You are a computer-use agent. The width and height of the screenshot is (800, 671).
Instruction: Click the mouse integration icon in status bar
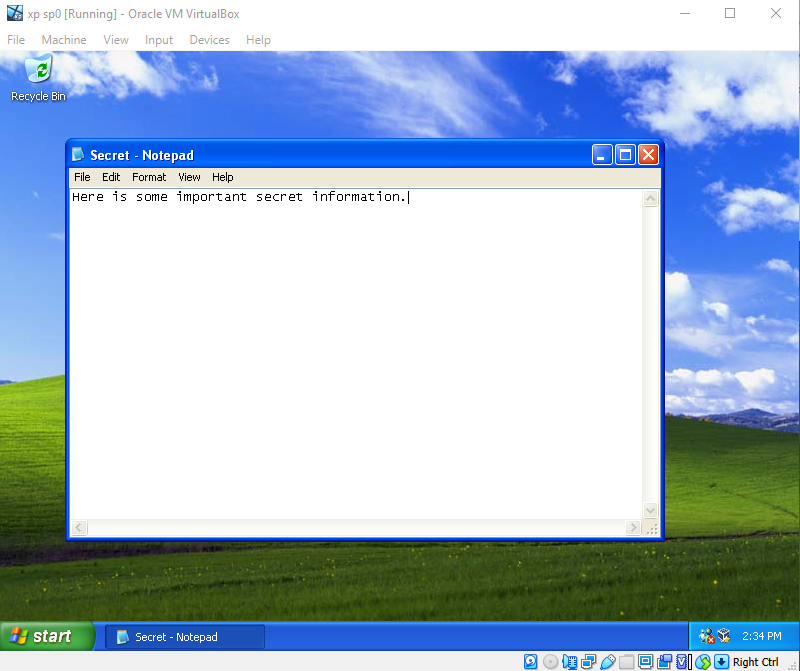[x=703, y=662]
